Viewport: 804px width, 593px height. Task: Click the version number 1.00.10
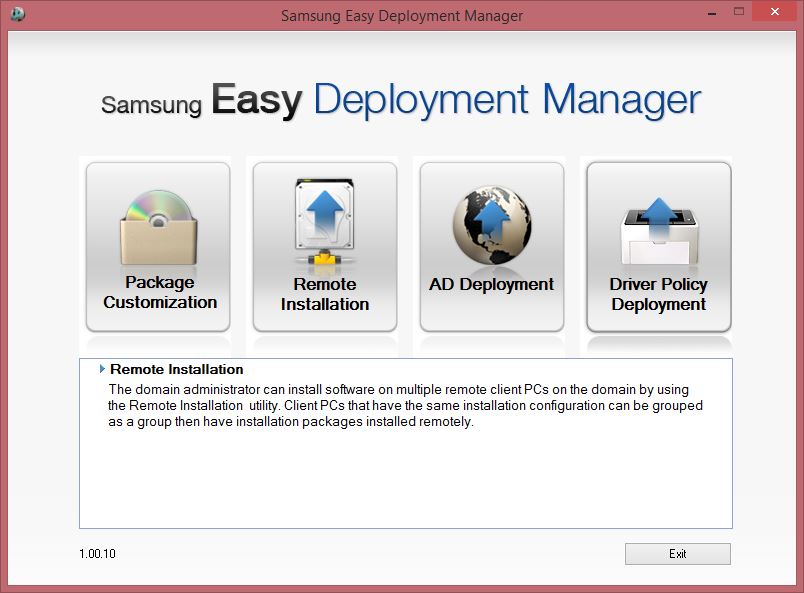pos(96,553)
